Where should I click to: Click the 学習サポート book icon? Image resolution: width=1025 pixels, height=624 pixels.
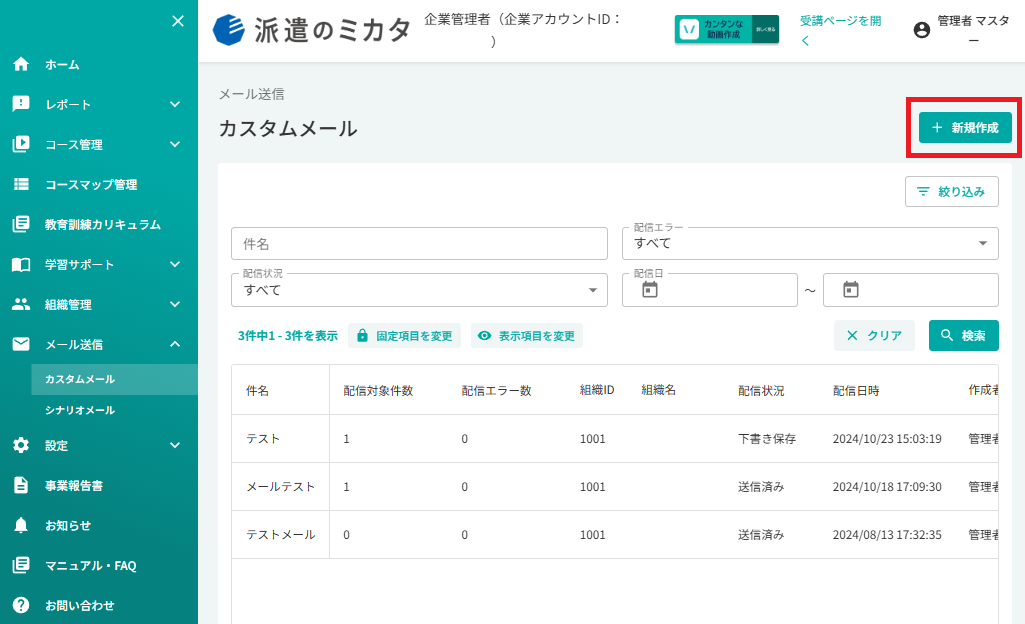21,265
